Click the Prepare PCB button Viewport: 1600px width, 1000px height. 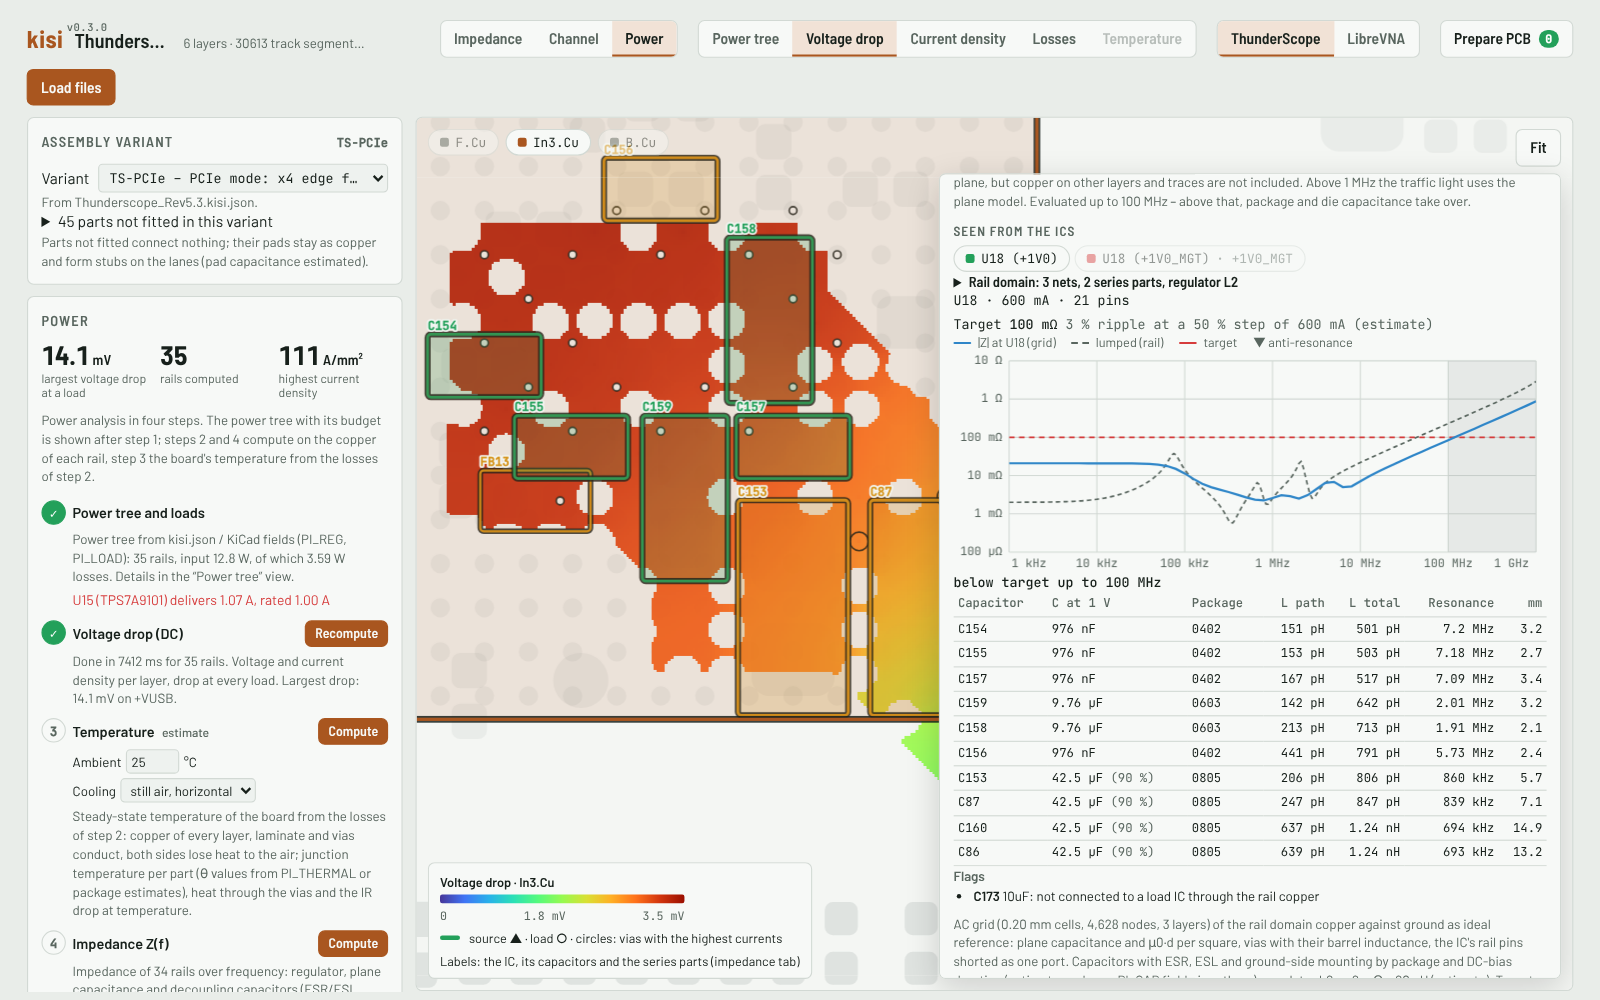(x=1506, y=39)
